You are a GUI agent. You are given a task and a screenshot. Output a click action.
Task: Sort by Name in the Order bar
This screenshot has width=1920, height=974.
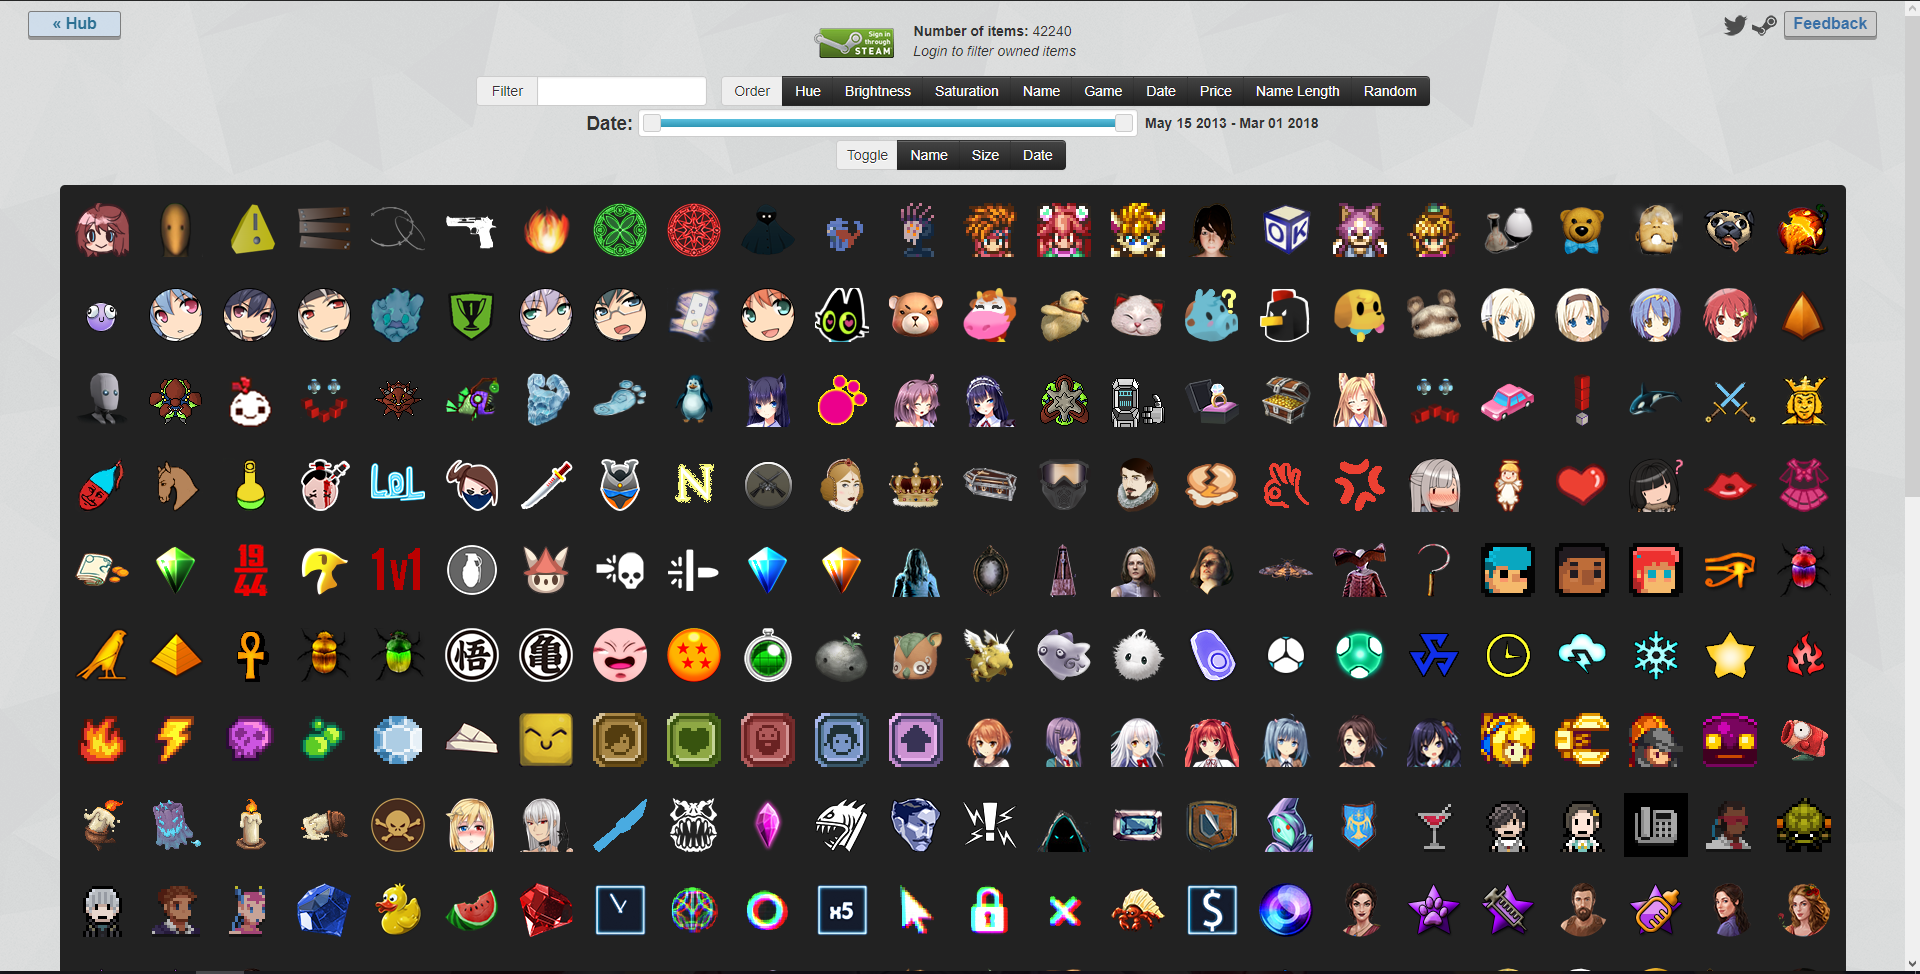pos(1041,91)
